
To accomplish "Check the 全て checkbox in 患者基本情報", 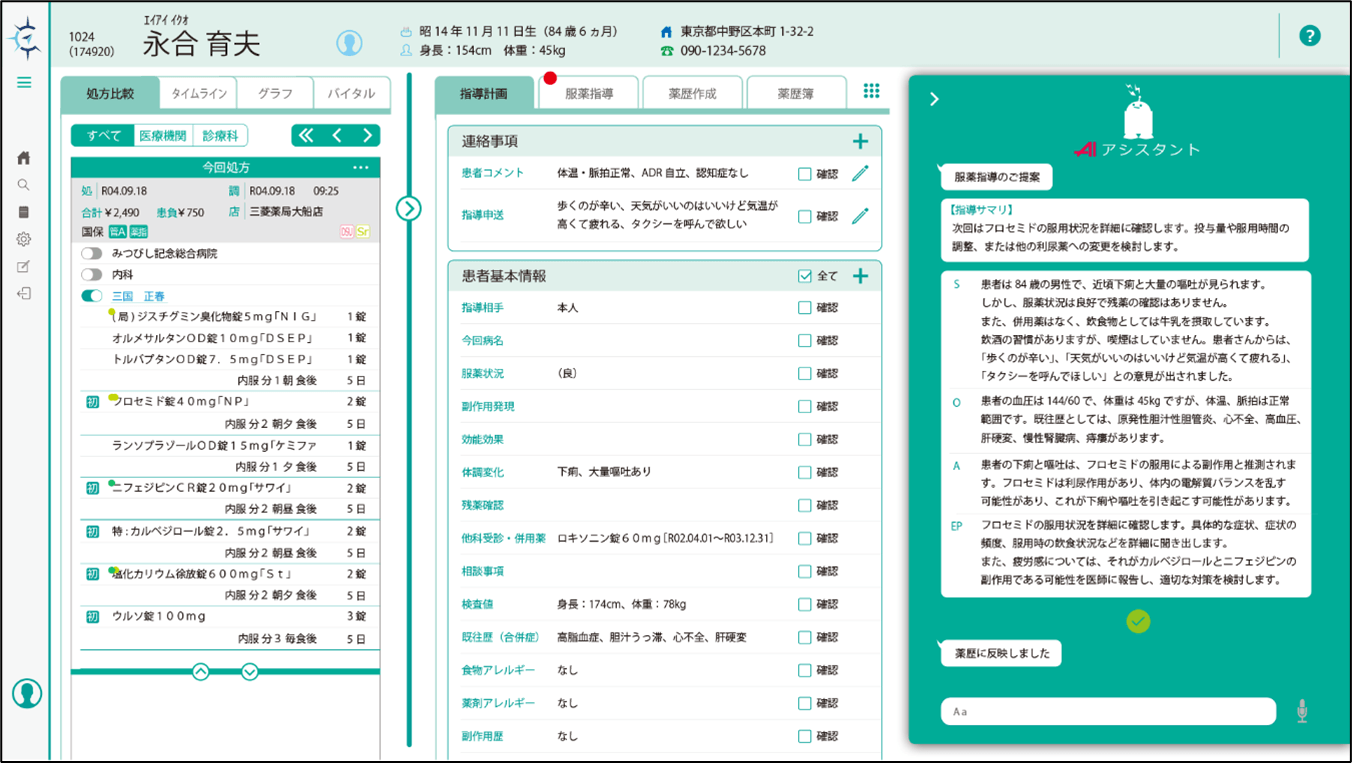I will coord(805,276).
